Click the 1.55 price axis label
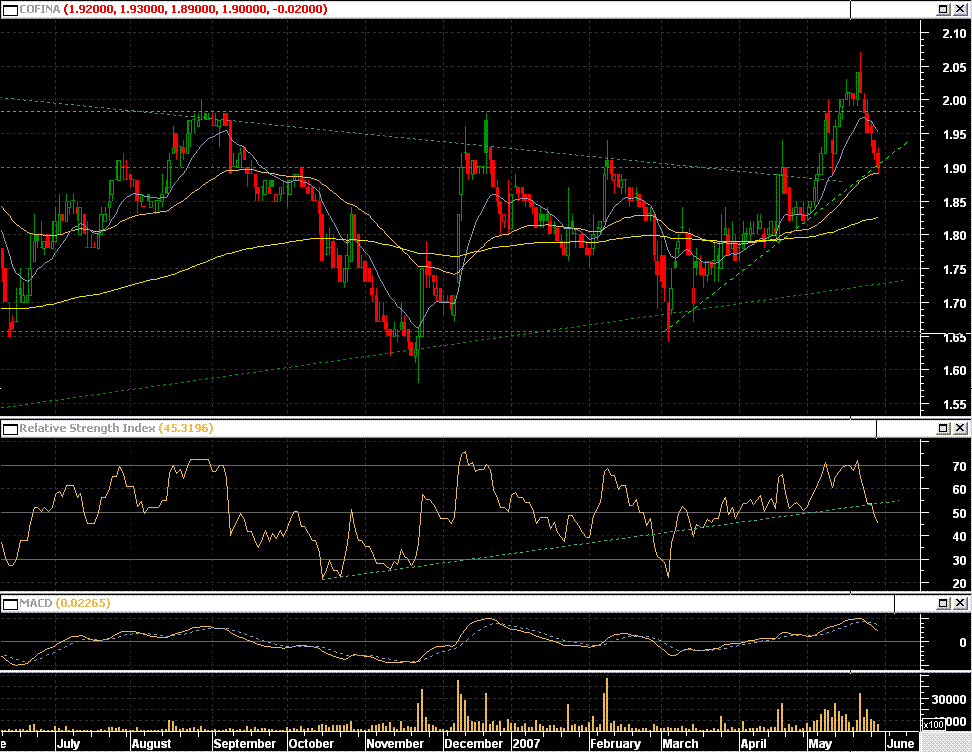 coord(954,404)
